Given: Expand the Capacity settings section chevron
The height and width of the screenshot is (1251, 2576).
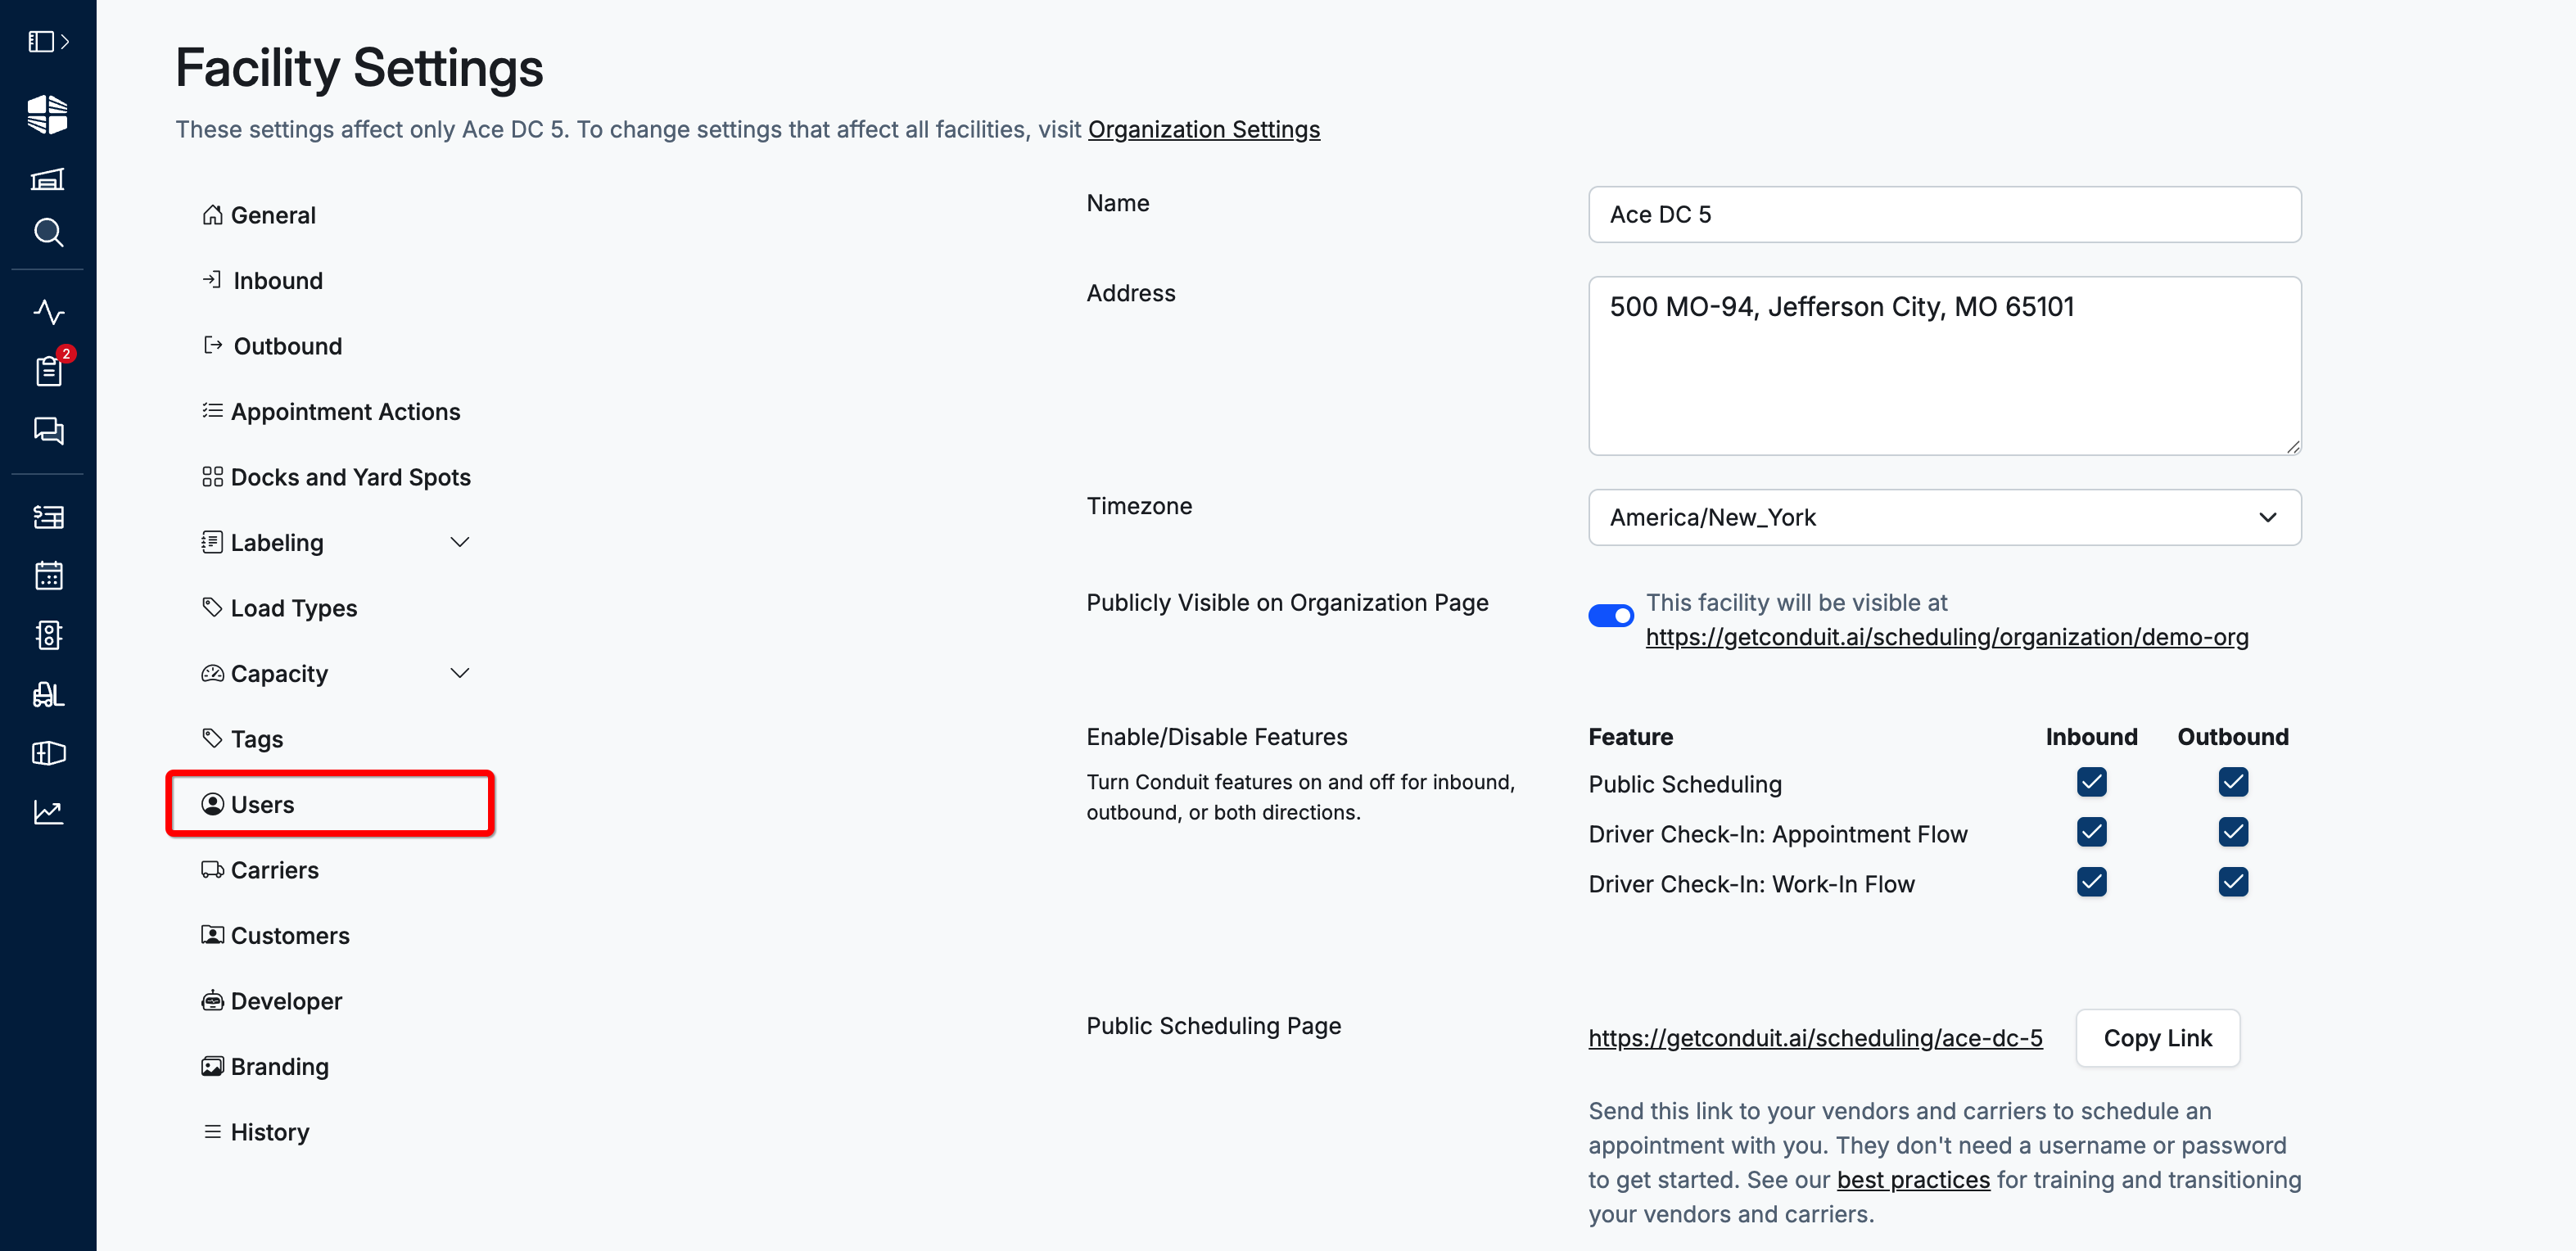Looking at the screenshot, I should click(x=459, y=673).
